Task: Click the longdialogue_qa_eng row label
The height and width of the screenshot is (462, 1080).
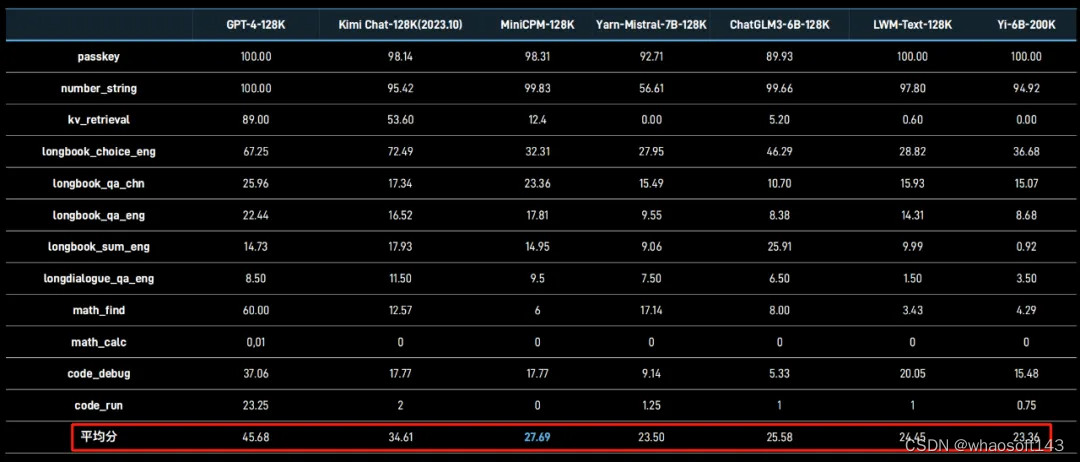Action: [98, 279]
